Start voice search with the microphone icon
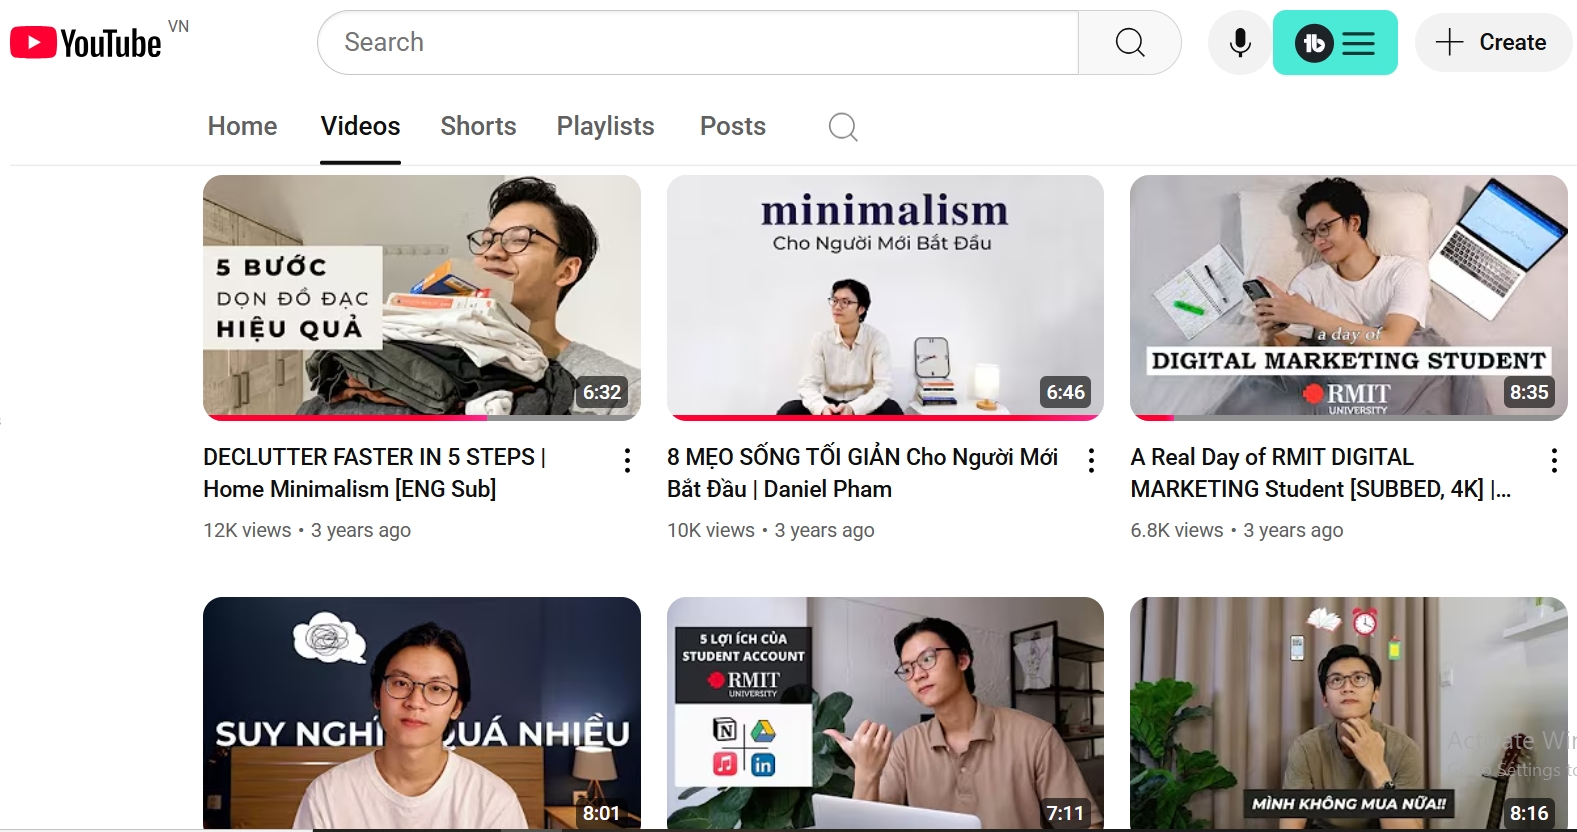This screenshot has width=1577, height=832. coord(1240,43)
